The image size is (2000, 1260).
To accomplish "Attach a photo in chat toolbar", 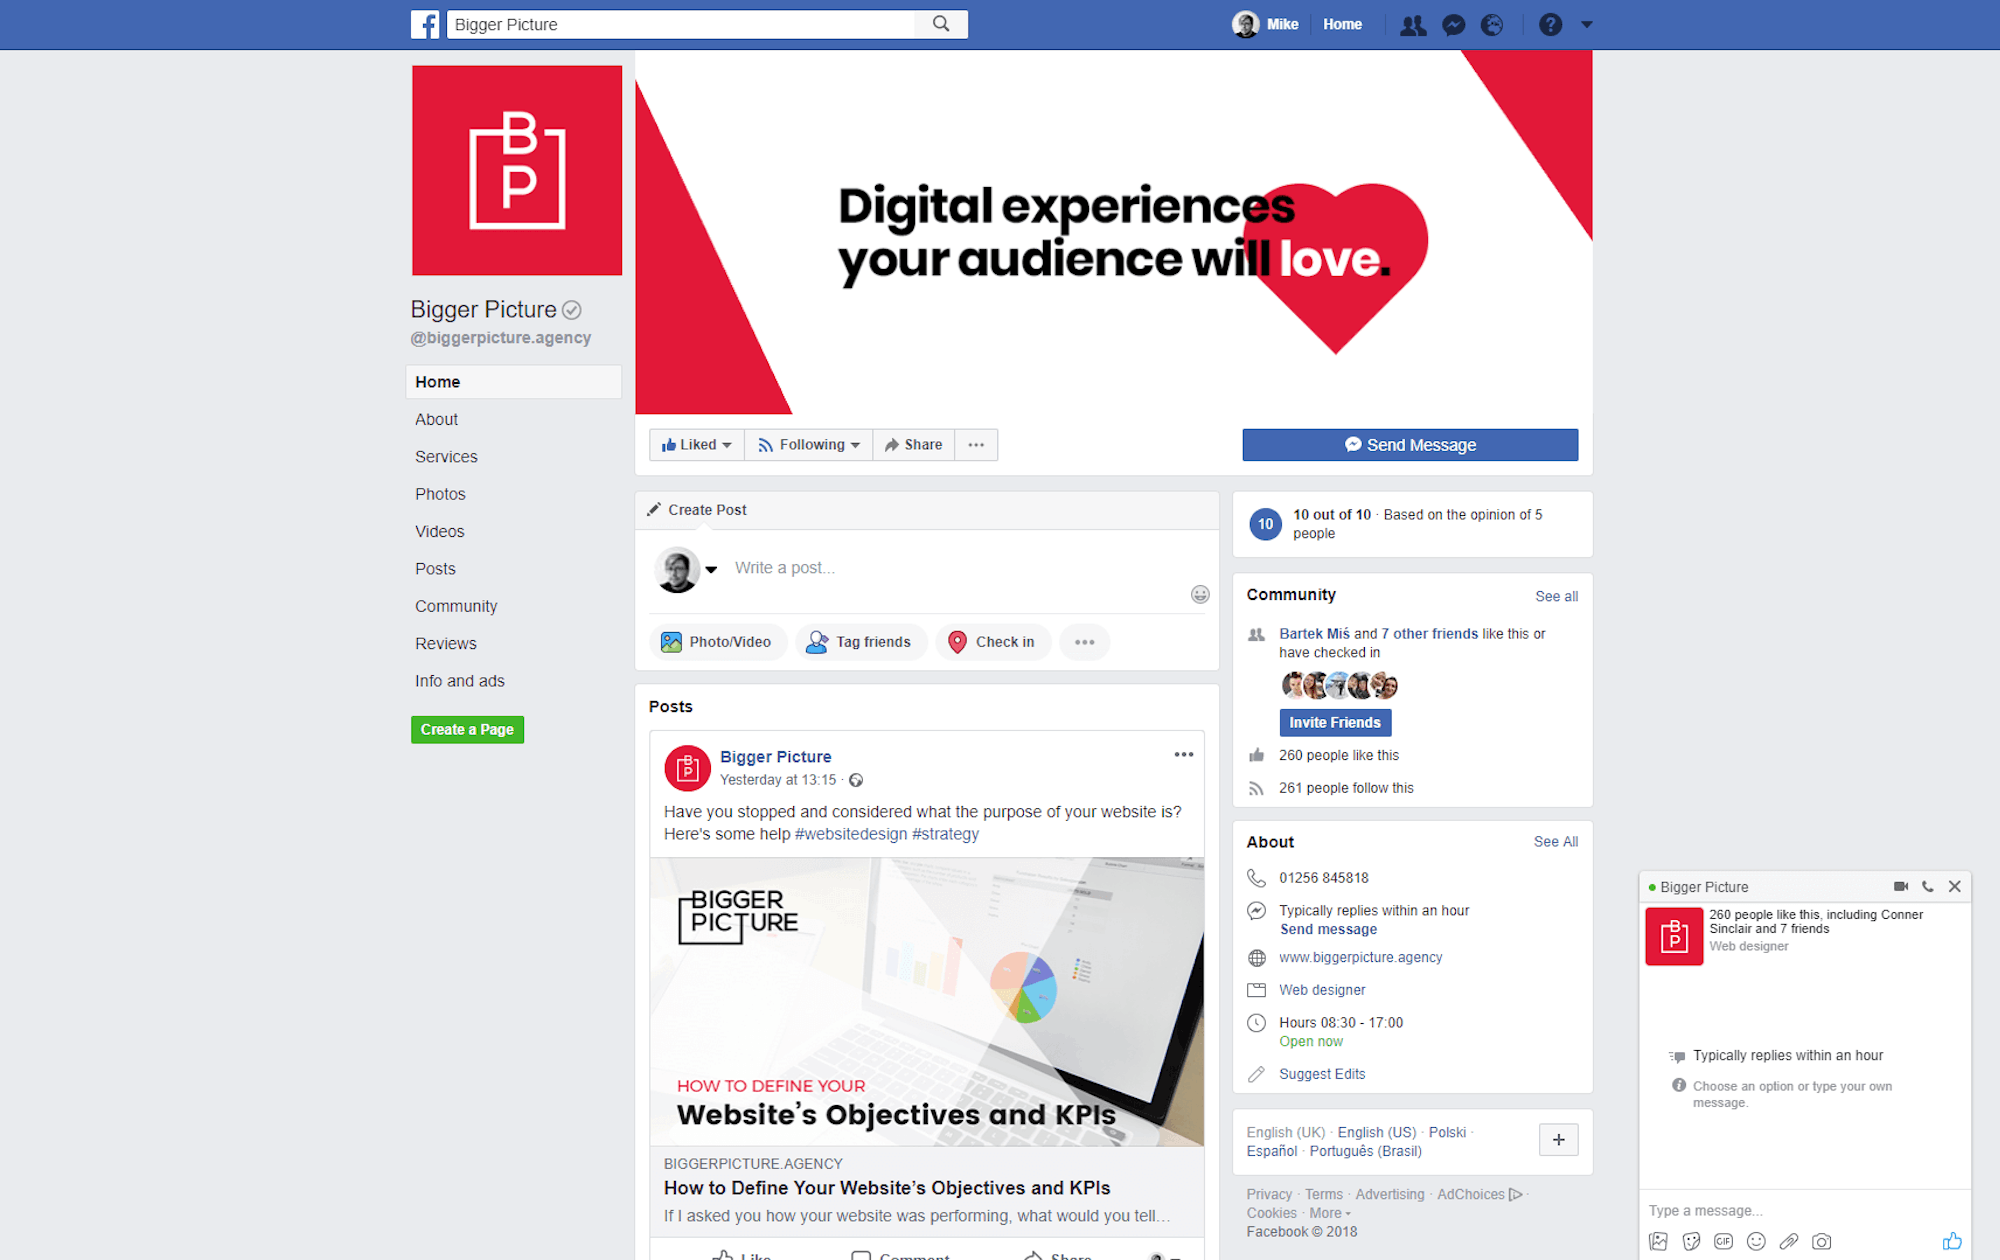I will pyautogui.click(x=1658, y=1242).
